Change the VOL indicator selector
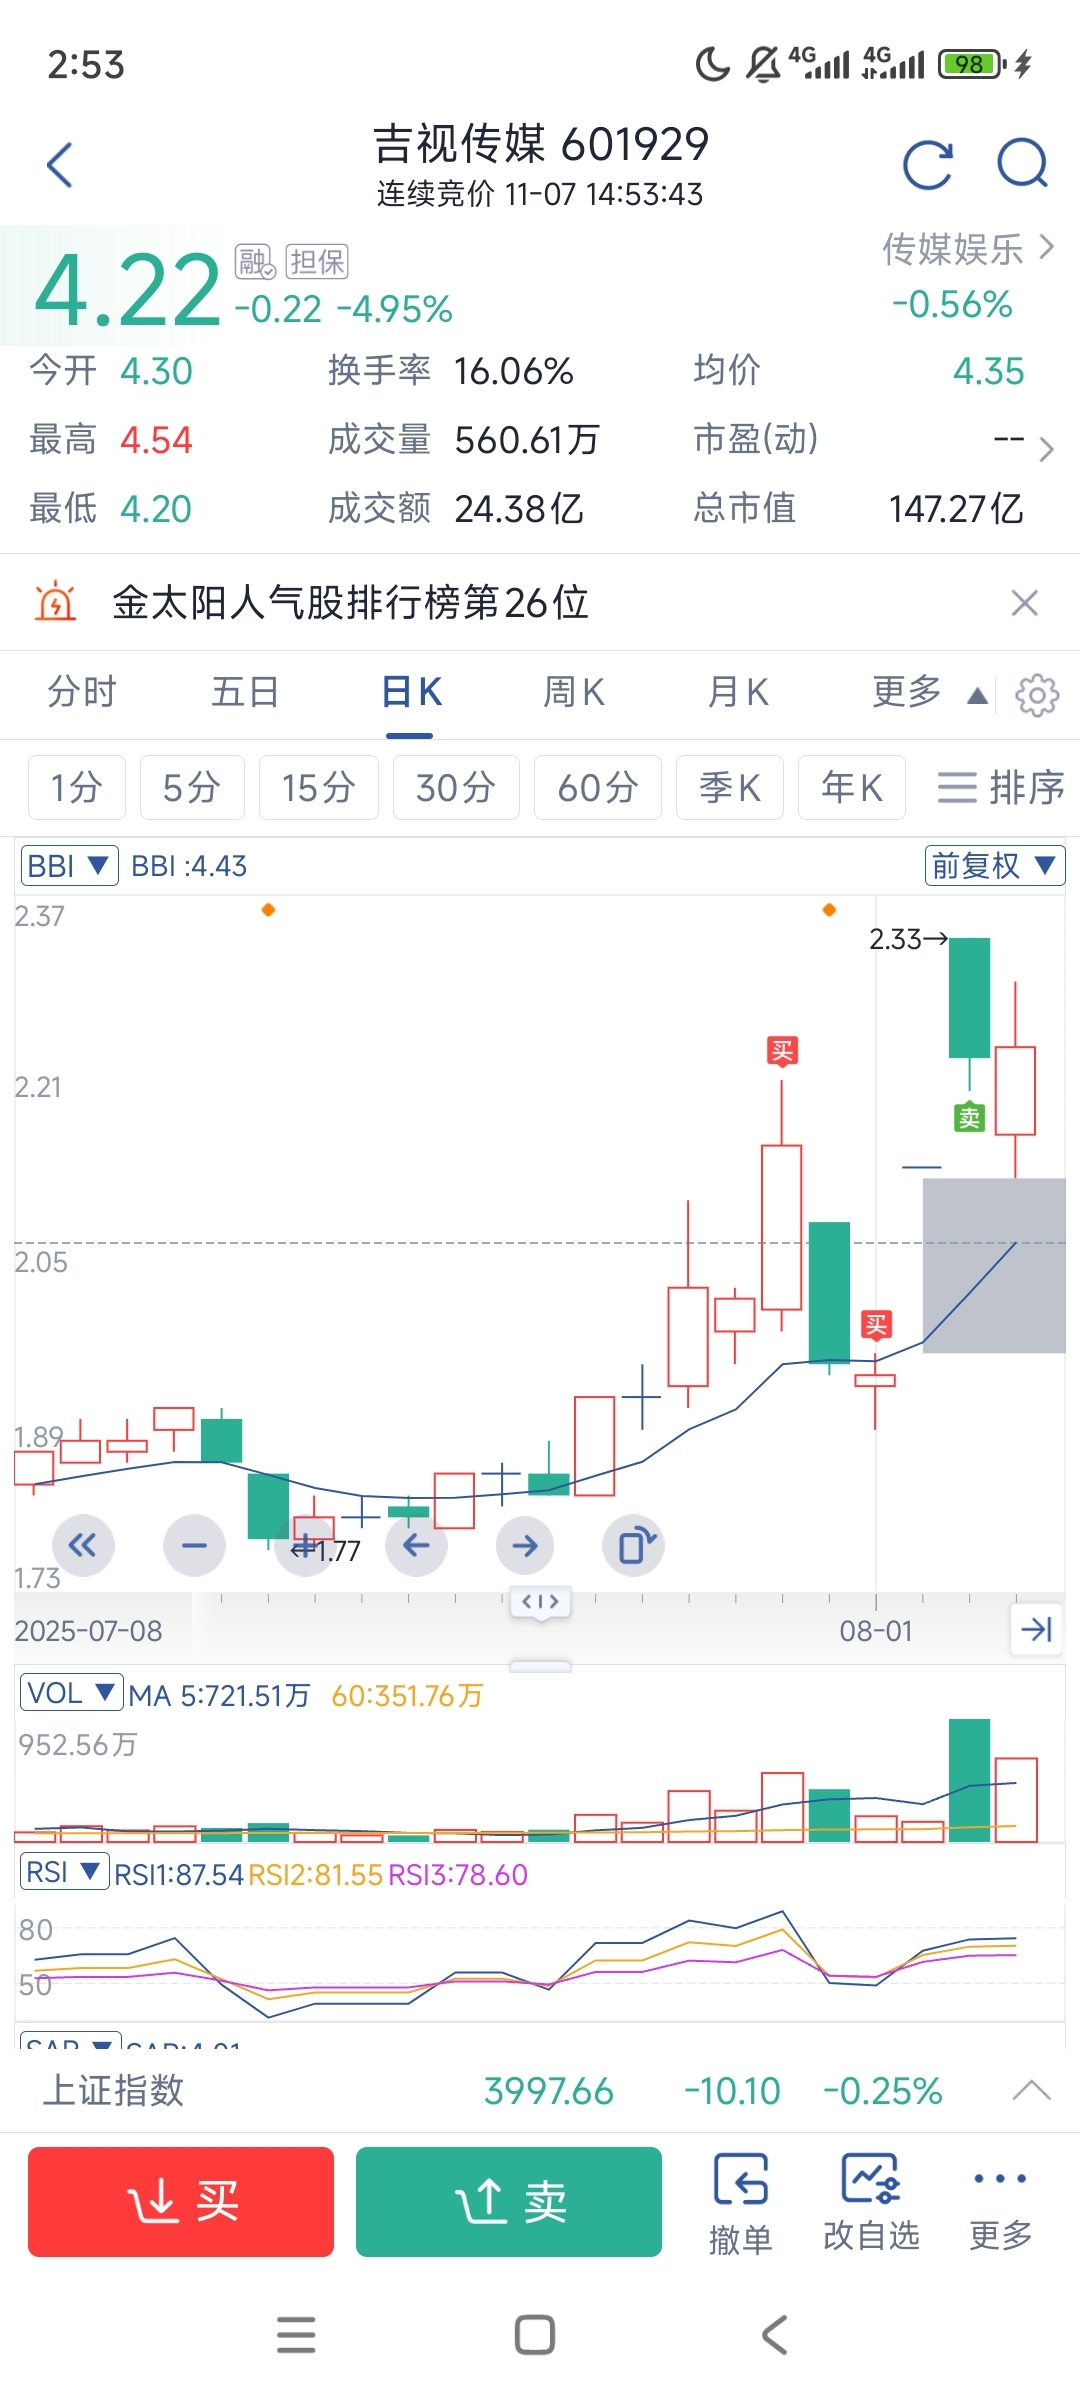The height and width of the screenshot is (2400, 1080). pos(71,1693)
